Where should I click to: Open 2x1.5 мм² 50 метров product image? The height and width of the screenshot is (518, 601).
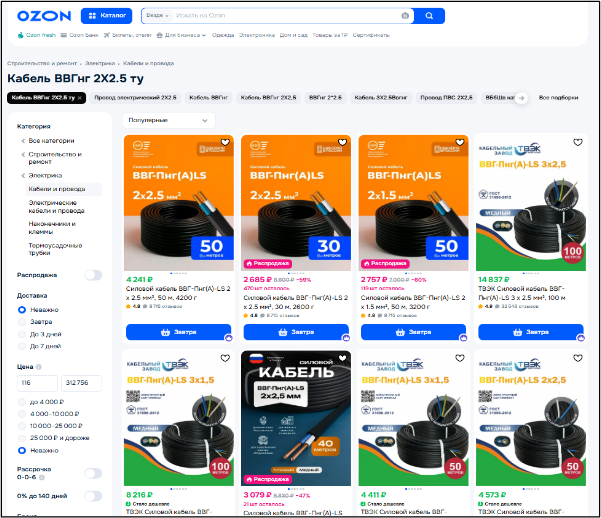click(414, 203)
